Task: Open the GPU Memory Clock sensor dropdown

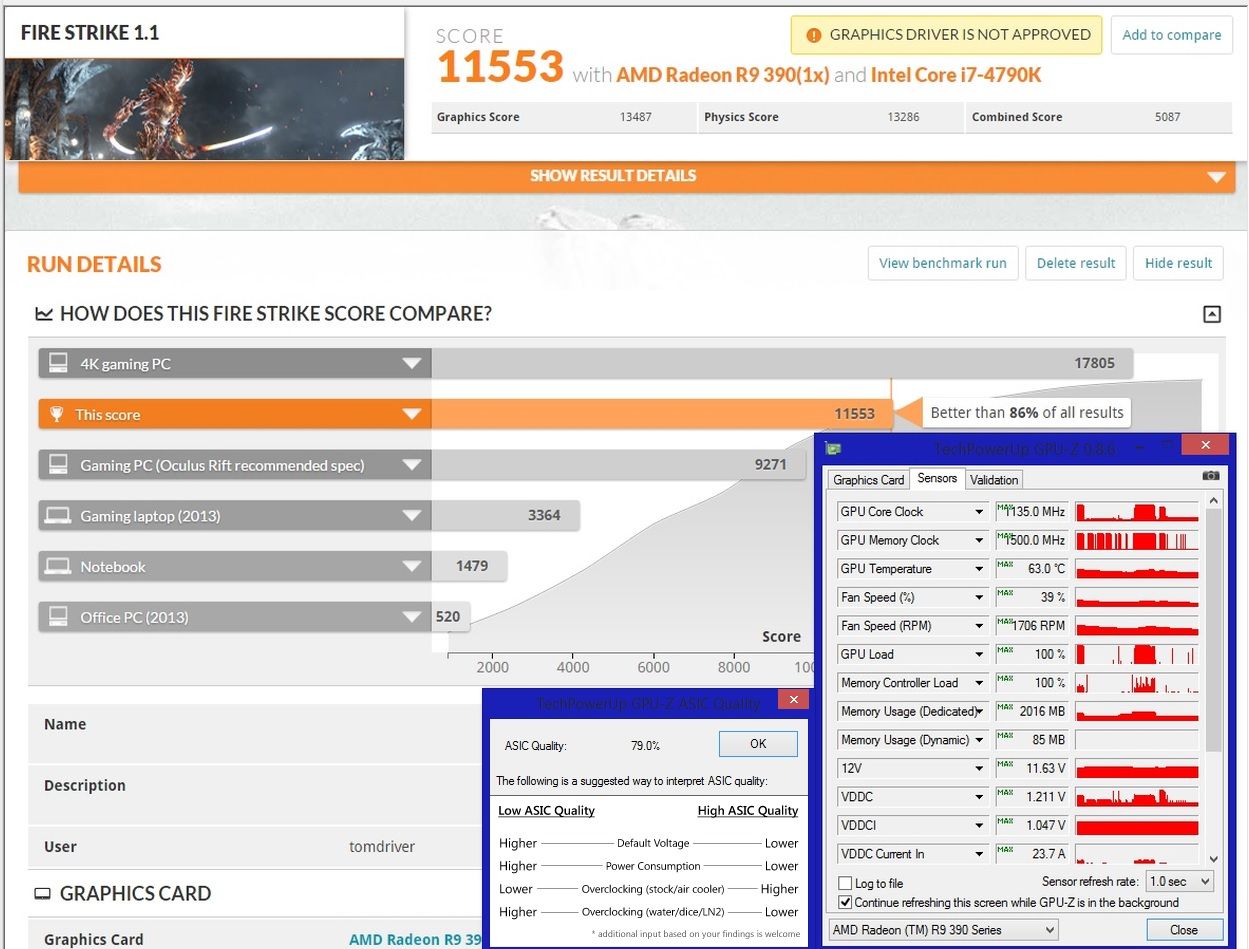Action: pos(979,540)
